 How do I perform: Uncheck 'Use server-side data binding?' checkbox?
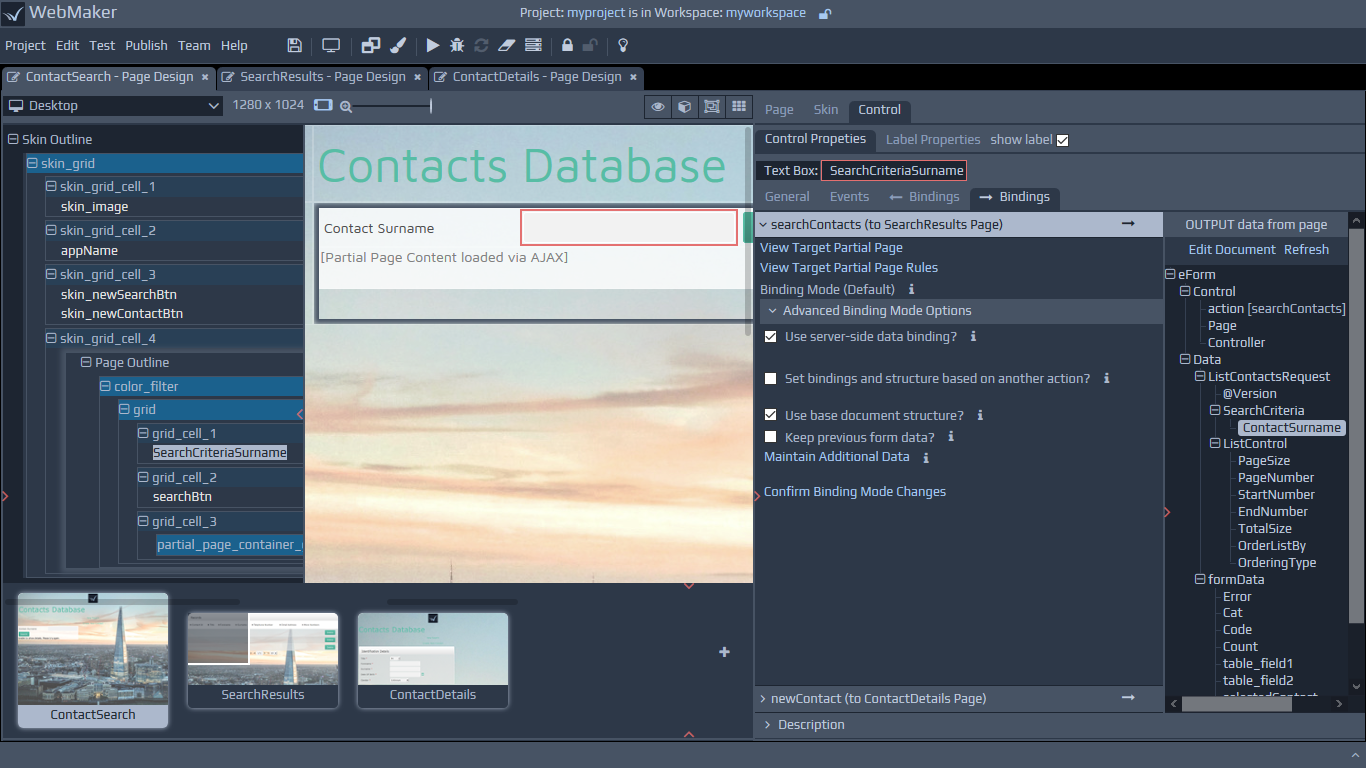point(770,337)
